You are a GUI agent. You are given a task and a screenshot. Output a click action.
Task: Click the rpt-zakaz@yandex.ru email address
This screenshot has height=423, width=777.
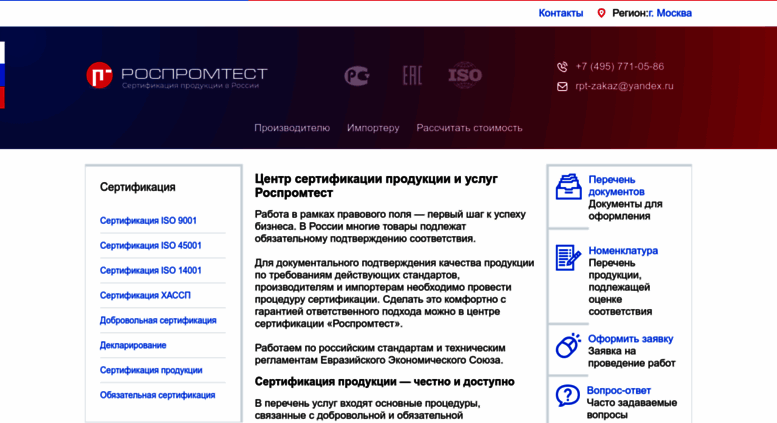(624, 86)
